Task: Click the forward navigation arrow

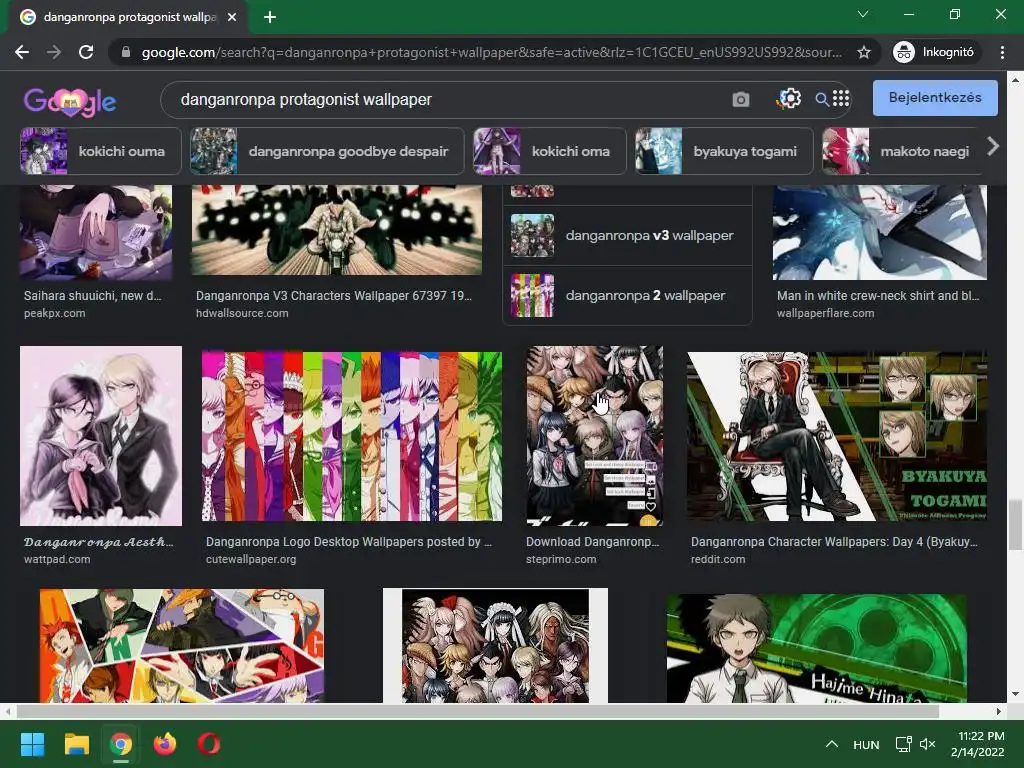Action: coord(54,52)
